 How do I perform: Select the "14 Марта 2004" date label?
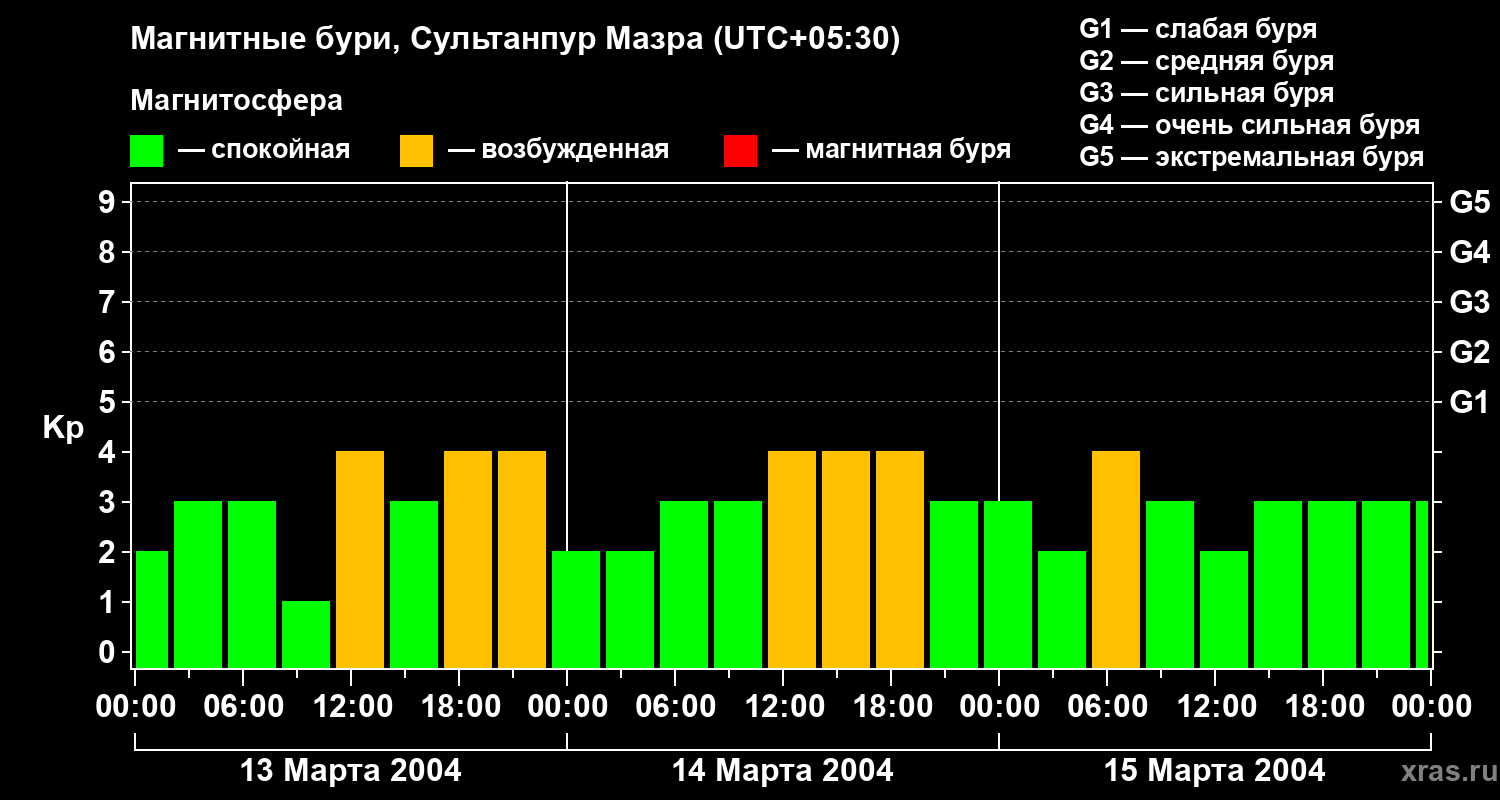click(782, 771)
